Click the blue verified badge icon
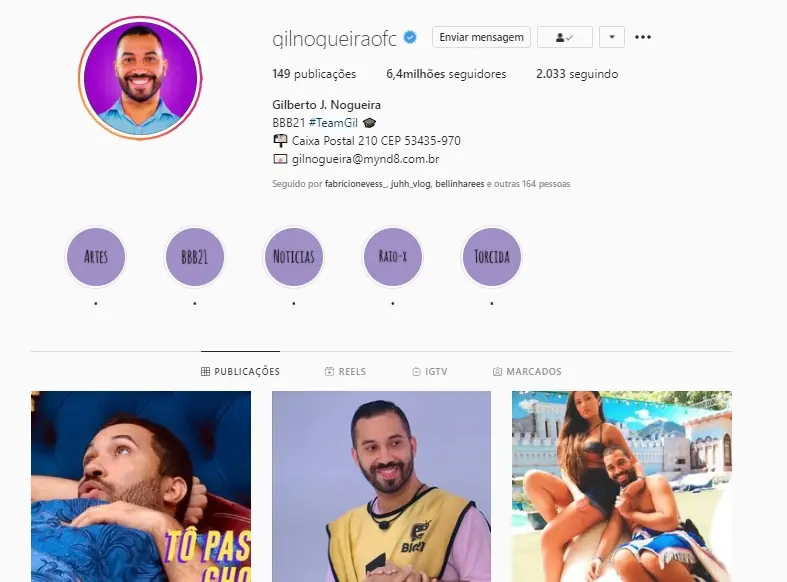The width and height of the screenshot is (787, 582). [410, 37]
